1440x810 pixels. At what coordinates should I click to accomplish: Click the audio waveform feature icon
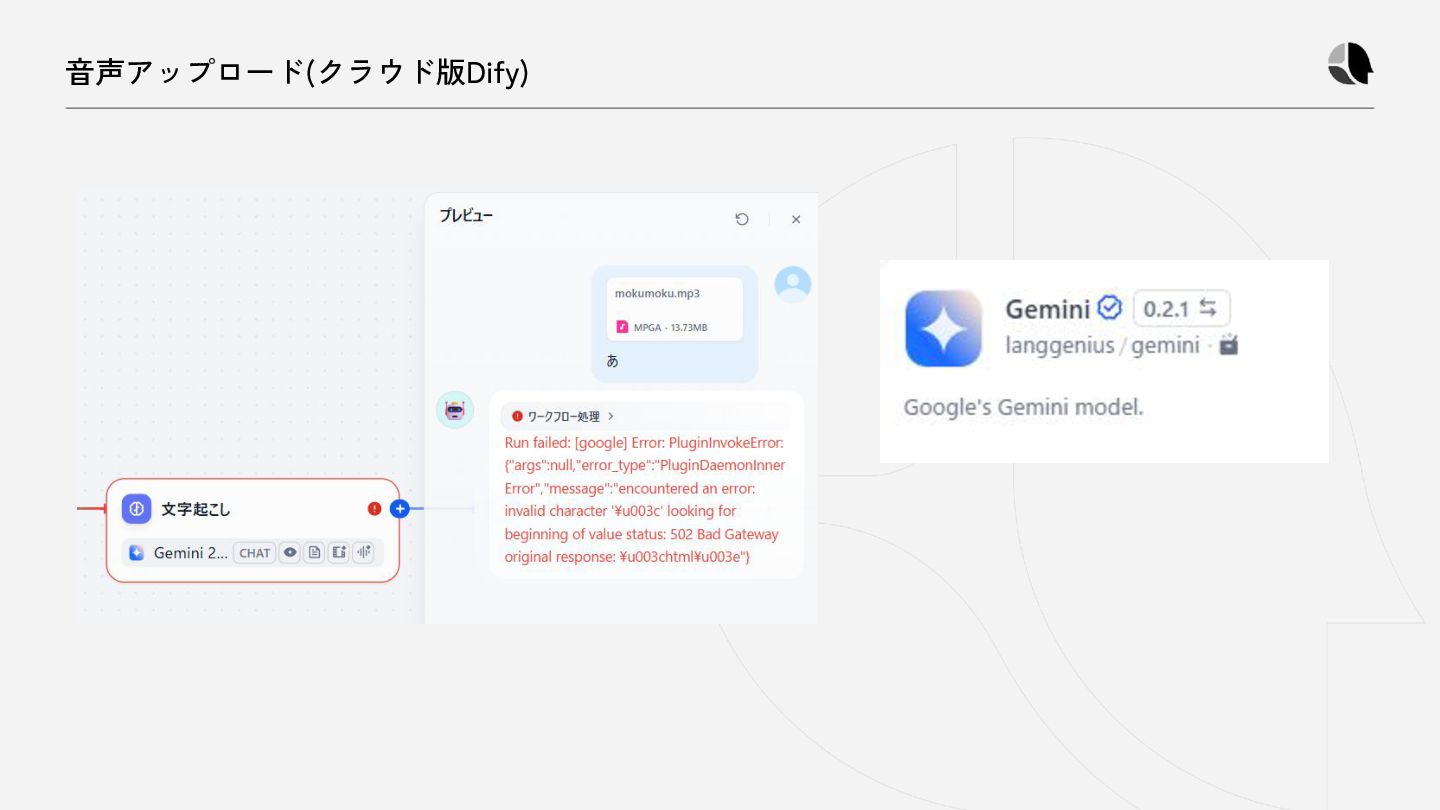click(363, 552)
